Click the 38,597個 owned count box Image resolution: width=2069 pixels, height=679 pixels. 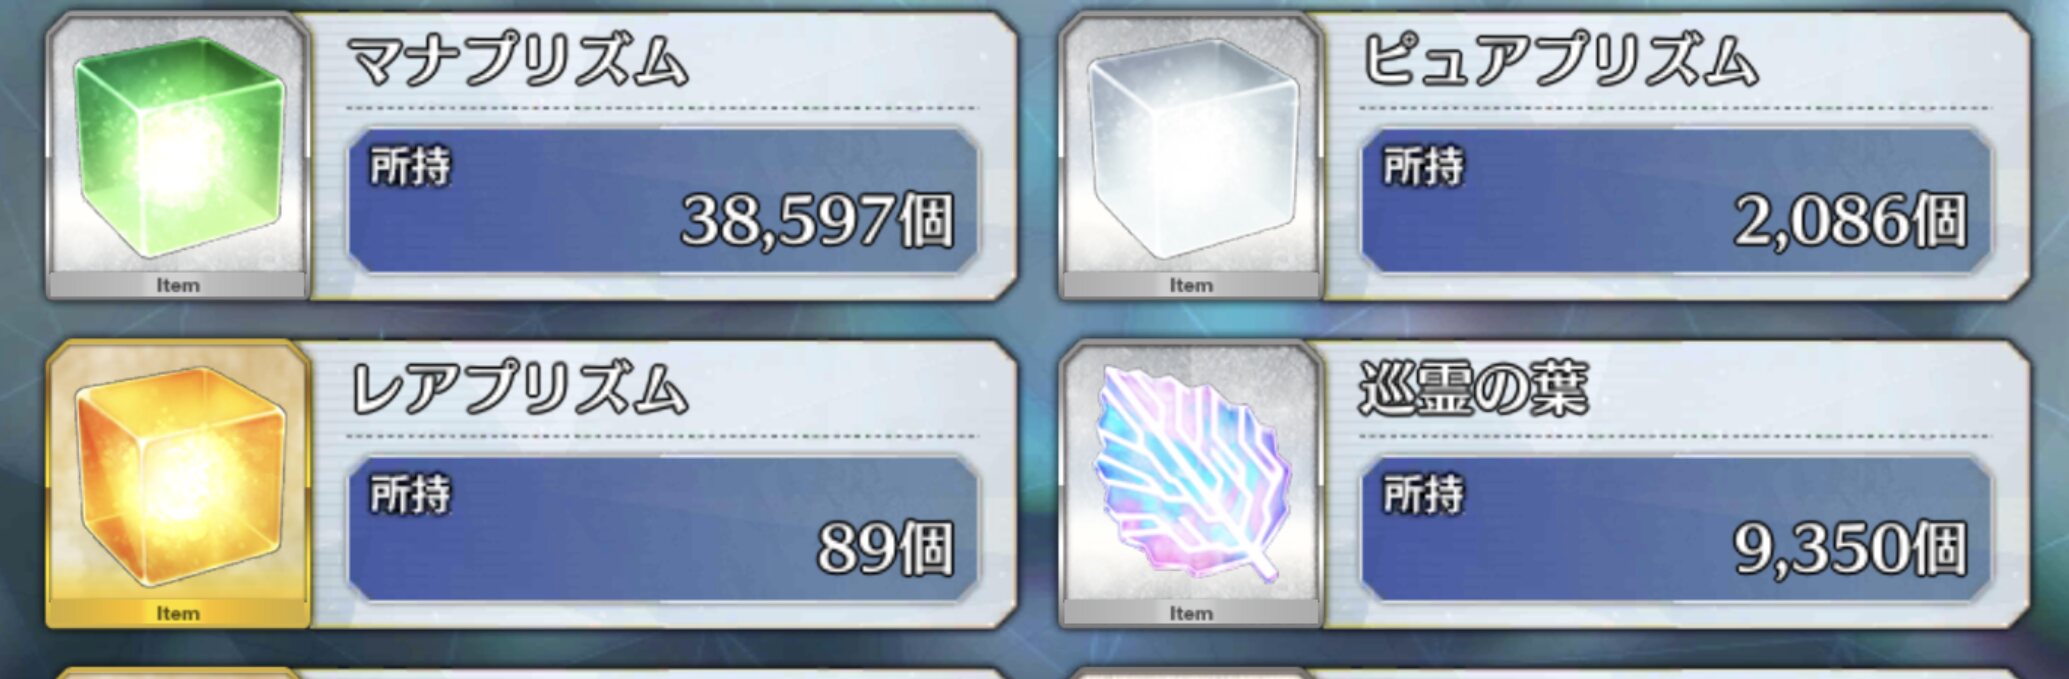tap(663, 200)
